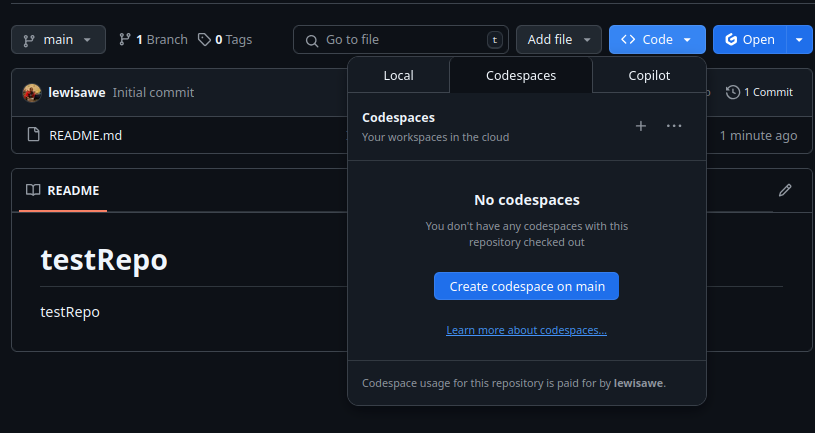Click the git branch icon on main button
The height and width of the screenshot is (433, 815).
29,41
